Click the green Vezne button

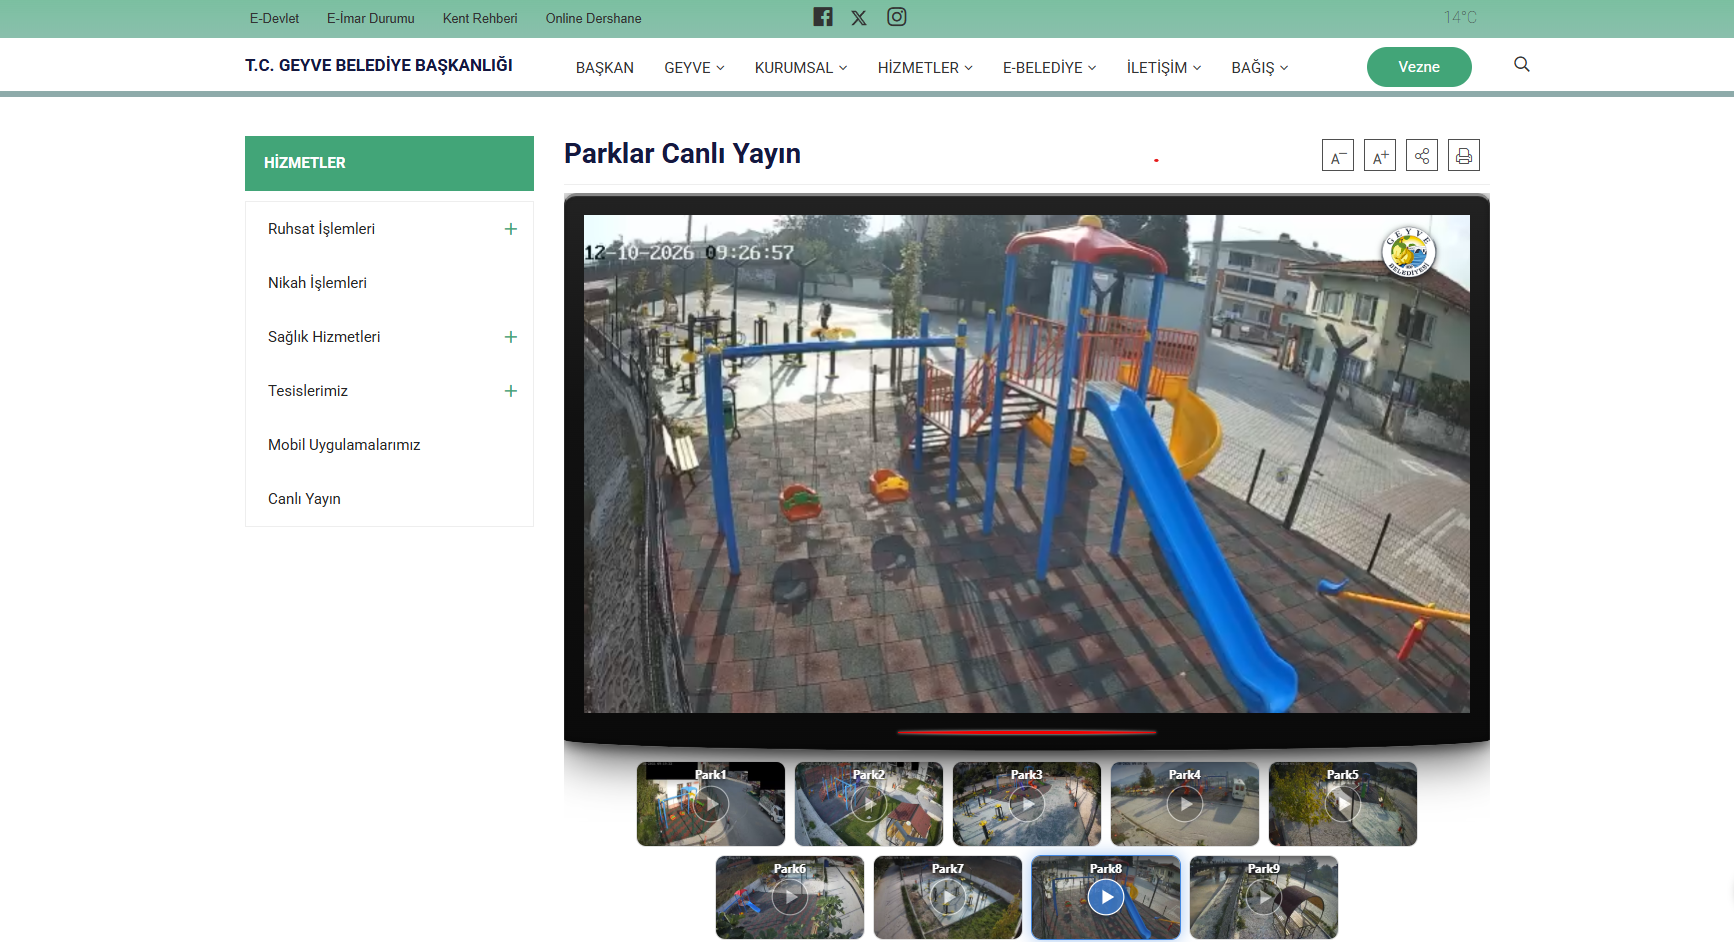coord(1419,67)
